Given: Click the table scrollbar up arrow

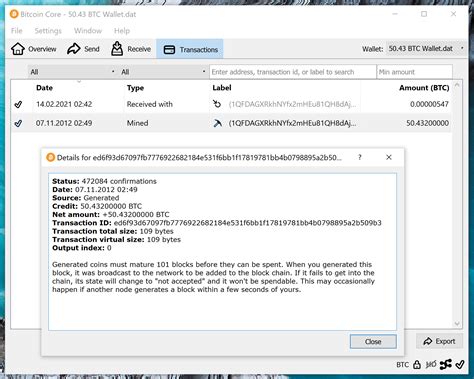Looking at the screenshot, I should click(457, 85).
